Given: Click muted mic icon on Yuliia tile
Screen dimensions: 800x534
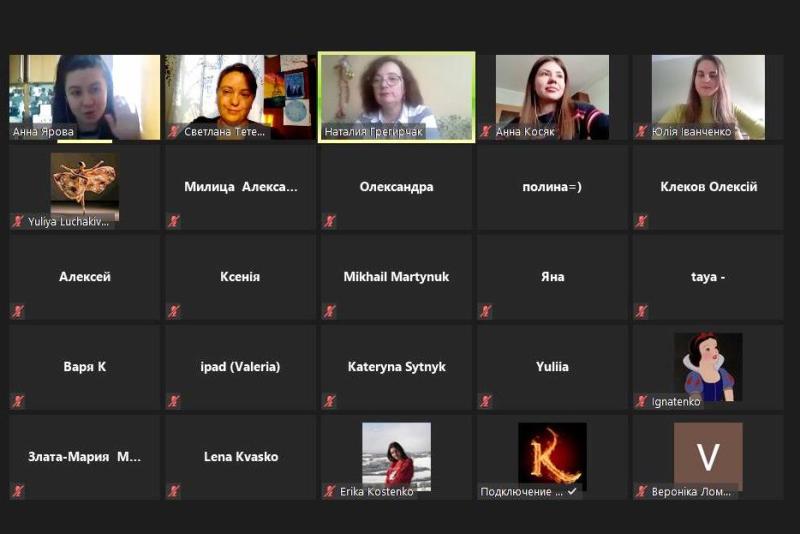Looking at the screenshot, I should coord(485,401).
